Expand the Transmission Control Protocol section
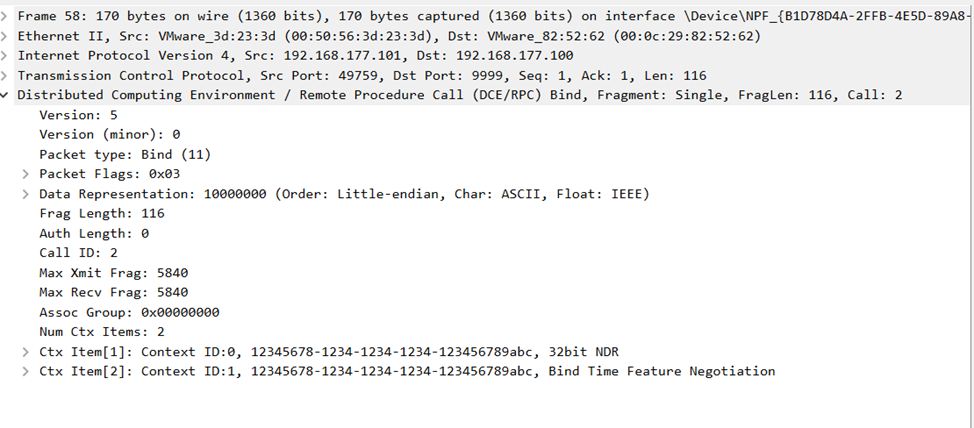This screenshot has height=428, width=974. [x=6, y=76]
